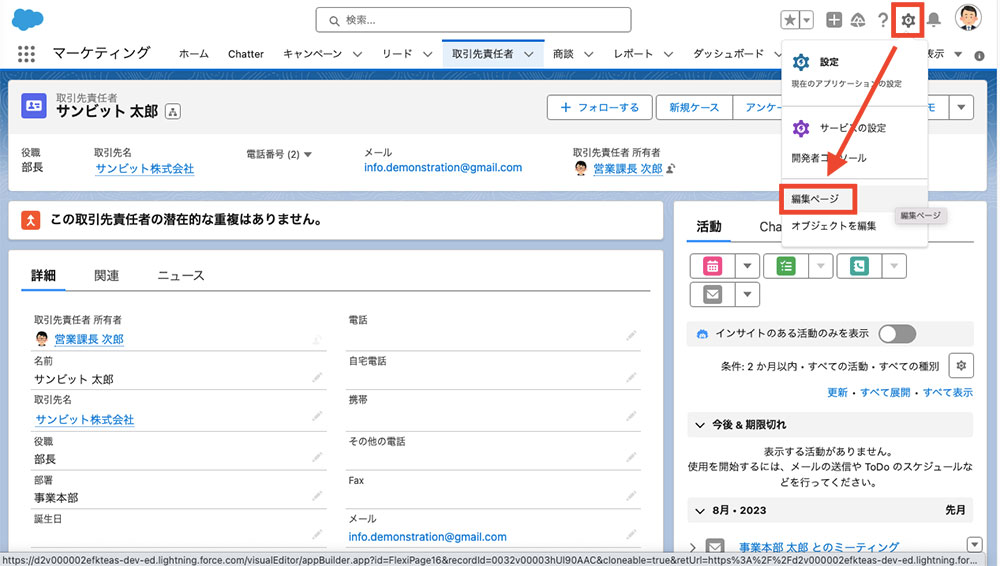Choose オブジェクトを編集 menu item

[834, 226]
